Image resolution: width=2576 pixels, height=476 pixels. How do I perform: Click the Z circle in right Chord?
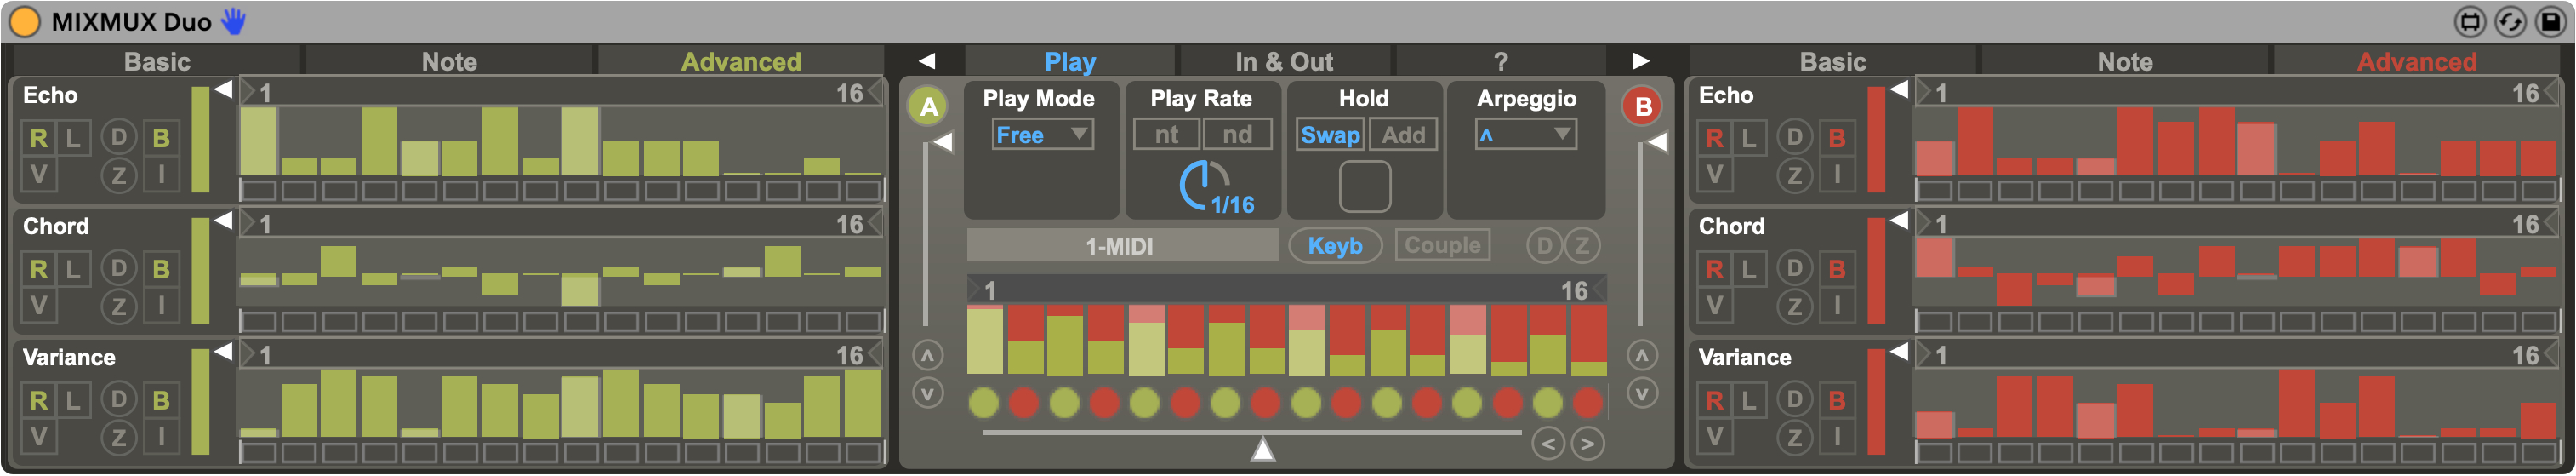pyautogui.click(x=1794, y=306)
